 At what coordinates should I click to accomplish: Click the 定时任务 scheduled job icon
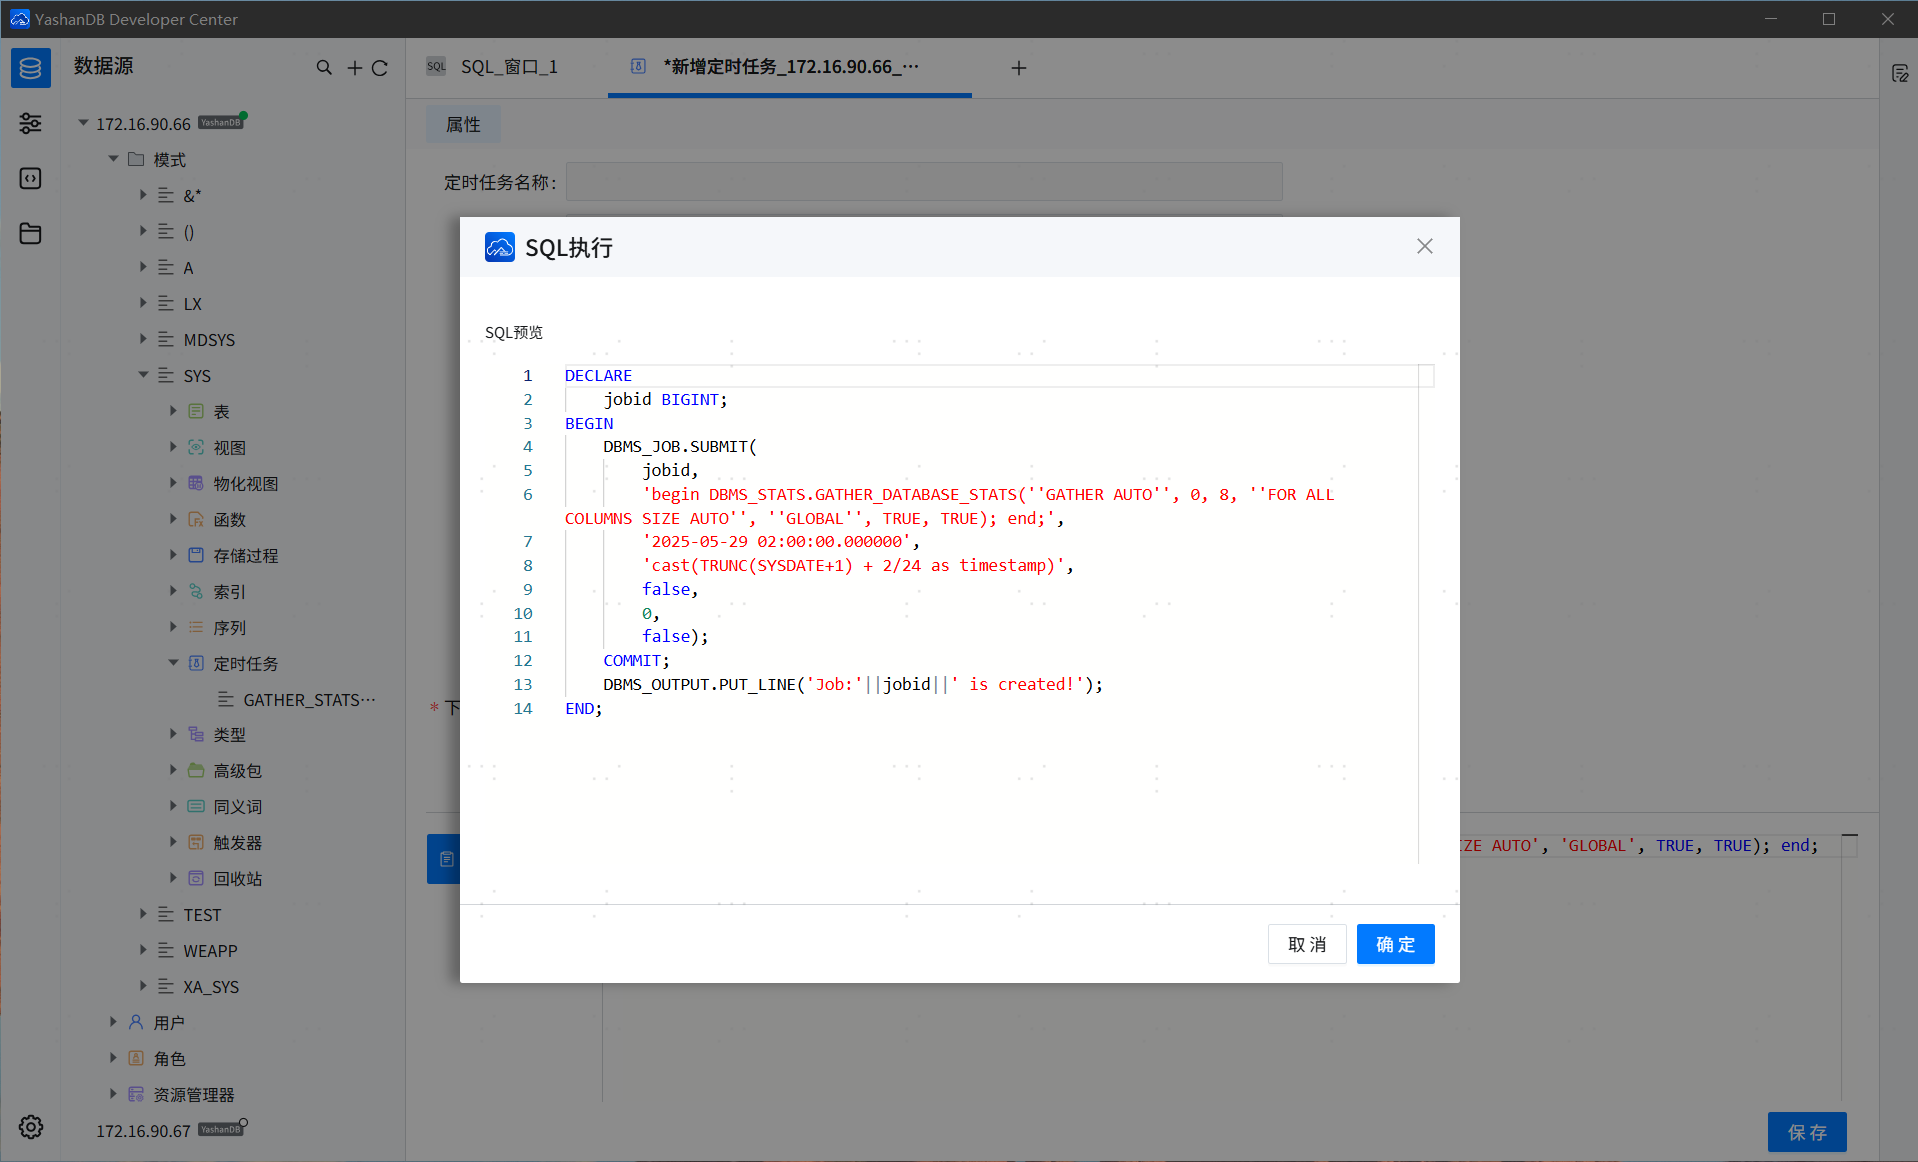(196, 663)
